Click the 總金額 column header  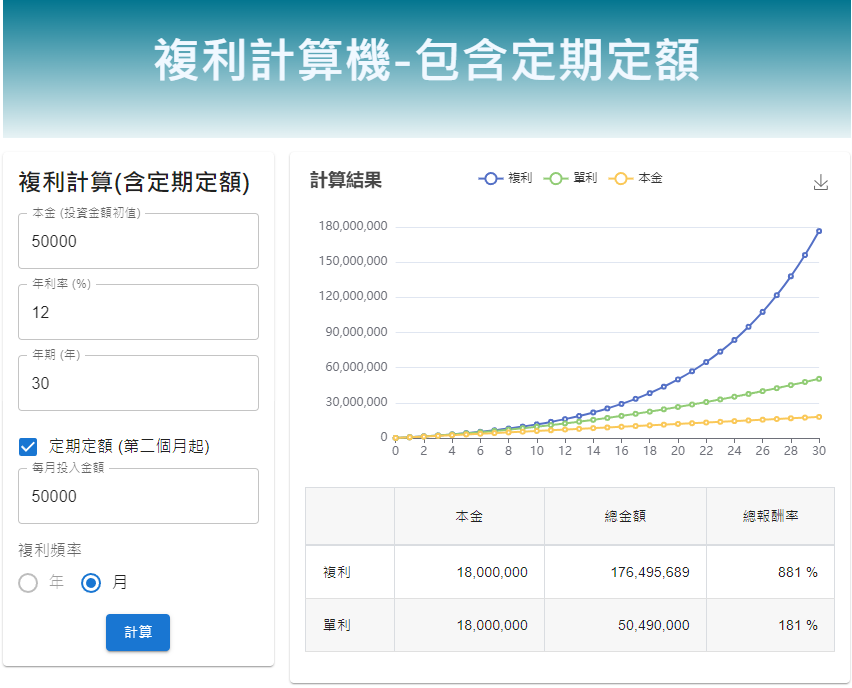[625, 516]
